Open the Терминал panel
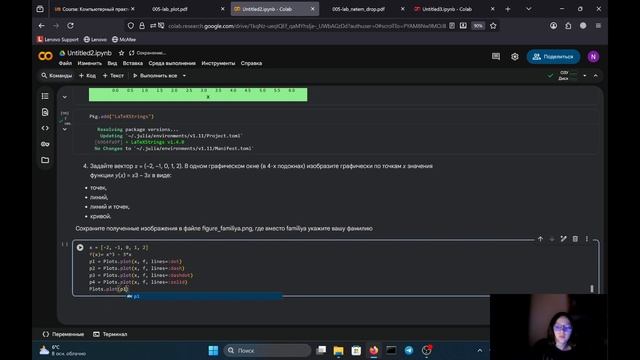This screenshot has width=640, height=360. coord(110,334)
